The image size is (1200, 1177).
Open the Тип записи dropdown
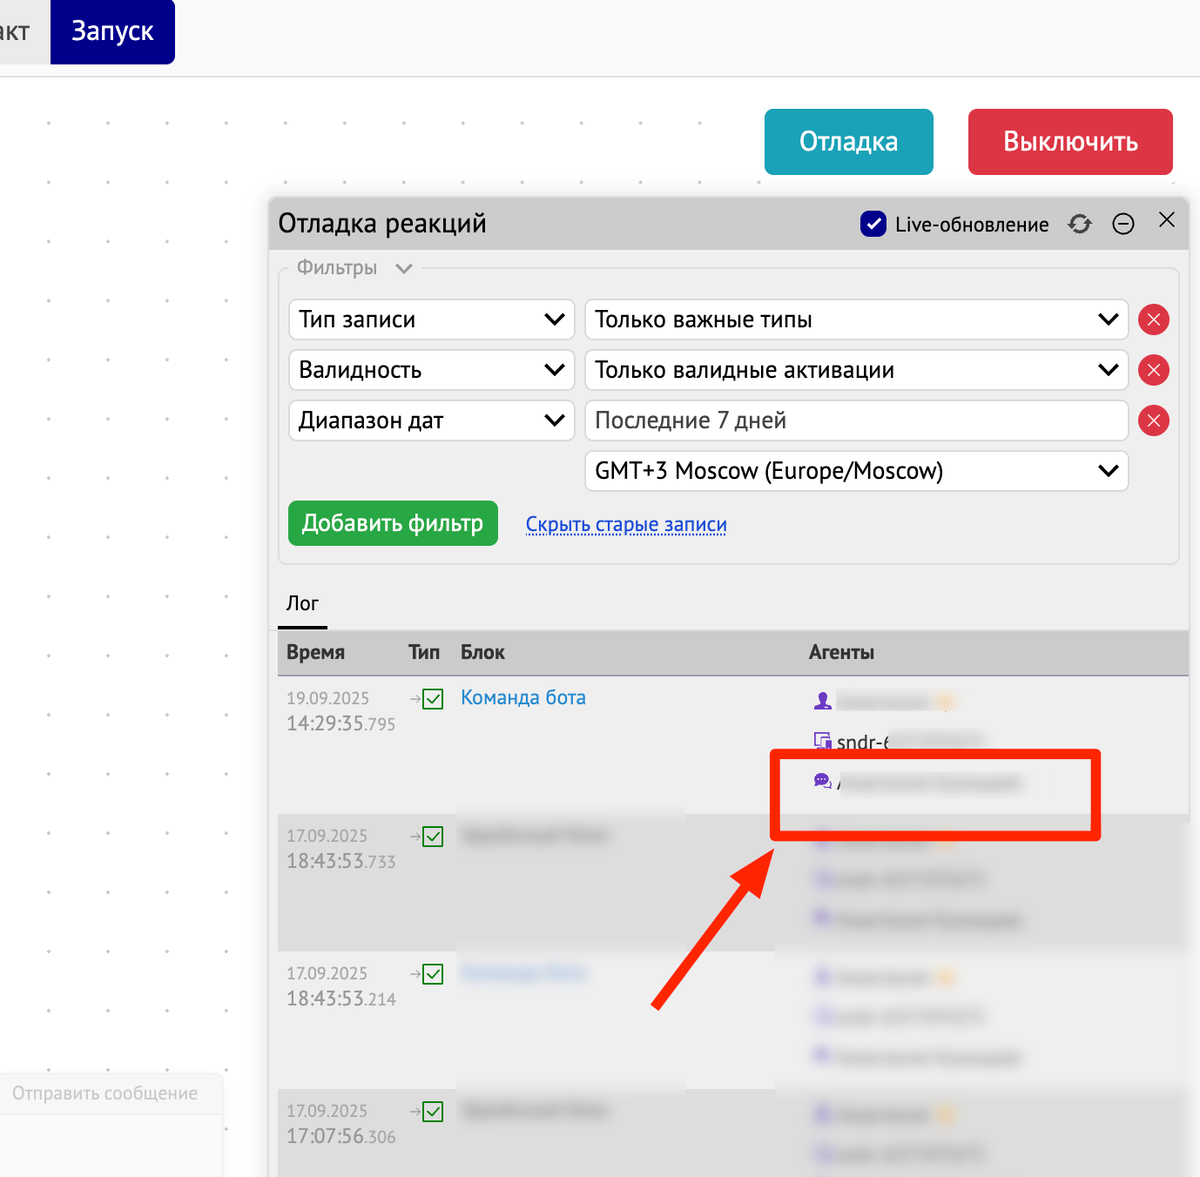click(431, 320)
